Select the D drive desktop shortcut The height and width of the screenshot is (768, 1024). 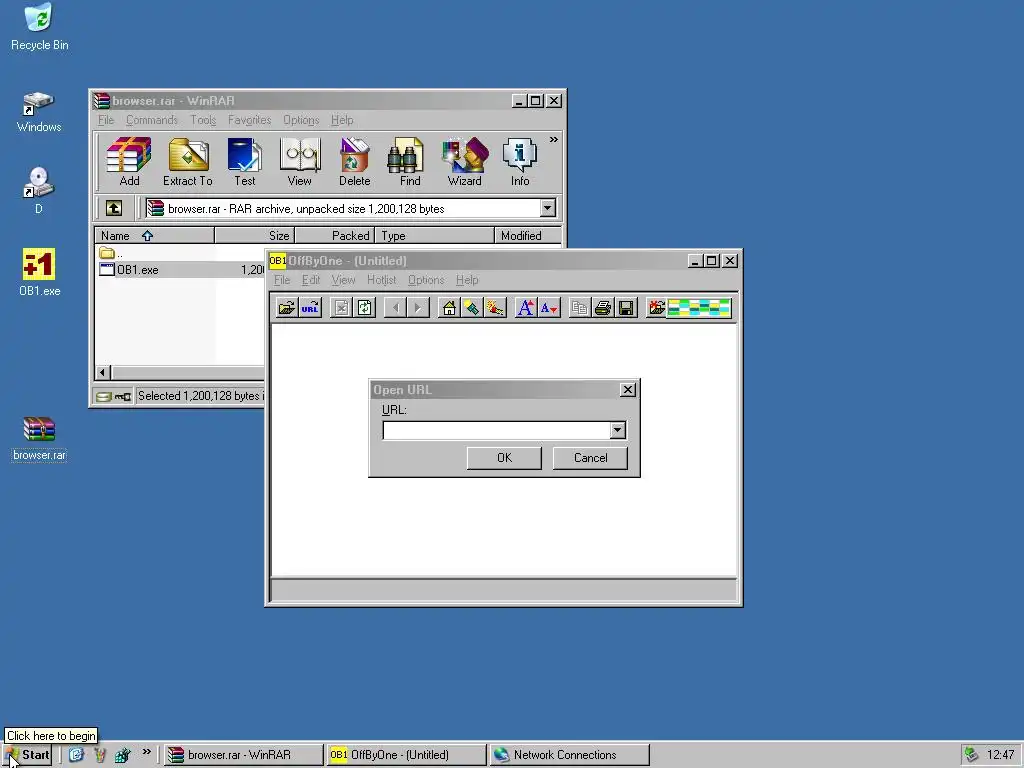39,190
